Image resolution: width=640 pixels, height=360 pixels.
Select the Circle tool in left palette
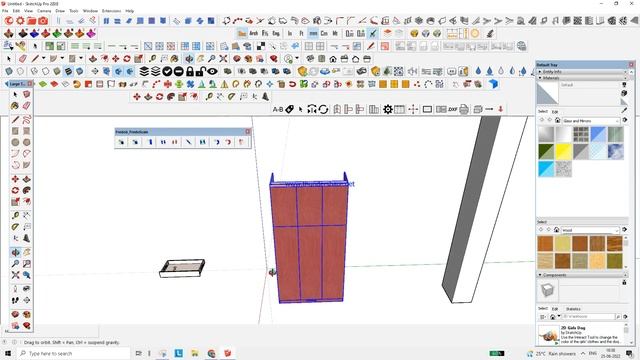pos(15,142)
